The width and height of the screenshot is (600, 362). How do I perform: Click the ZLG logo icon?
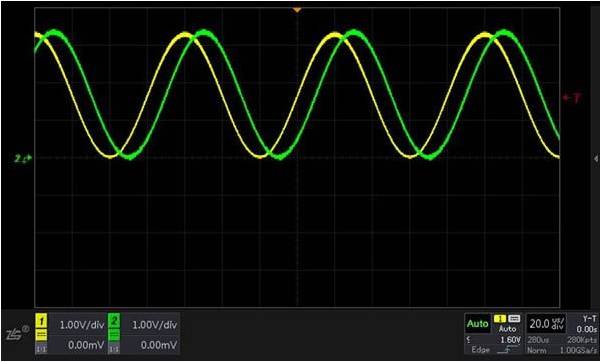pyautogui.click(x=18, y=332)
